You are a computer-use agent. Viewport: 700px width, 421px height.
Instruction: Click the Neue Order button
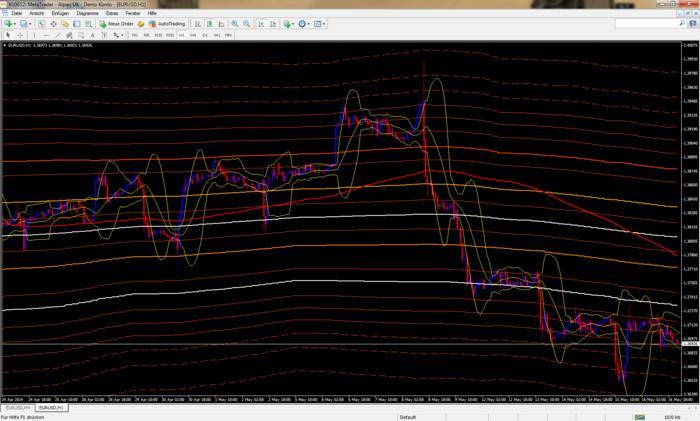click(117, 24)
